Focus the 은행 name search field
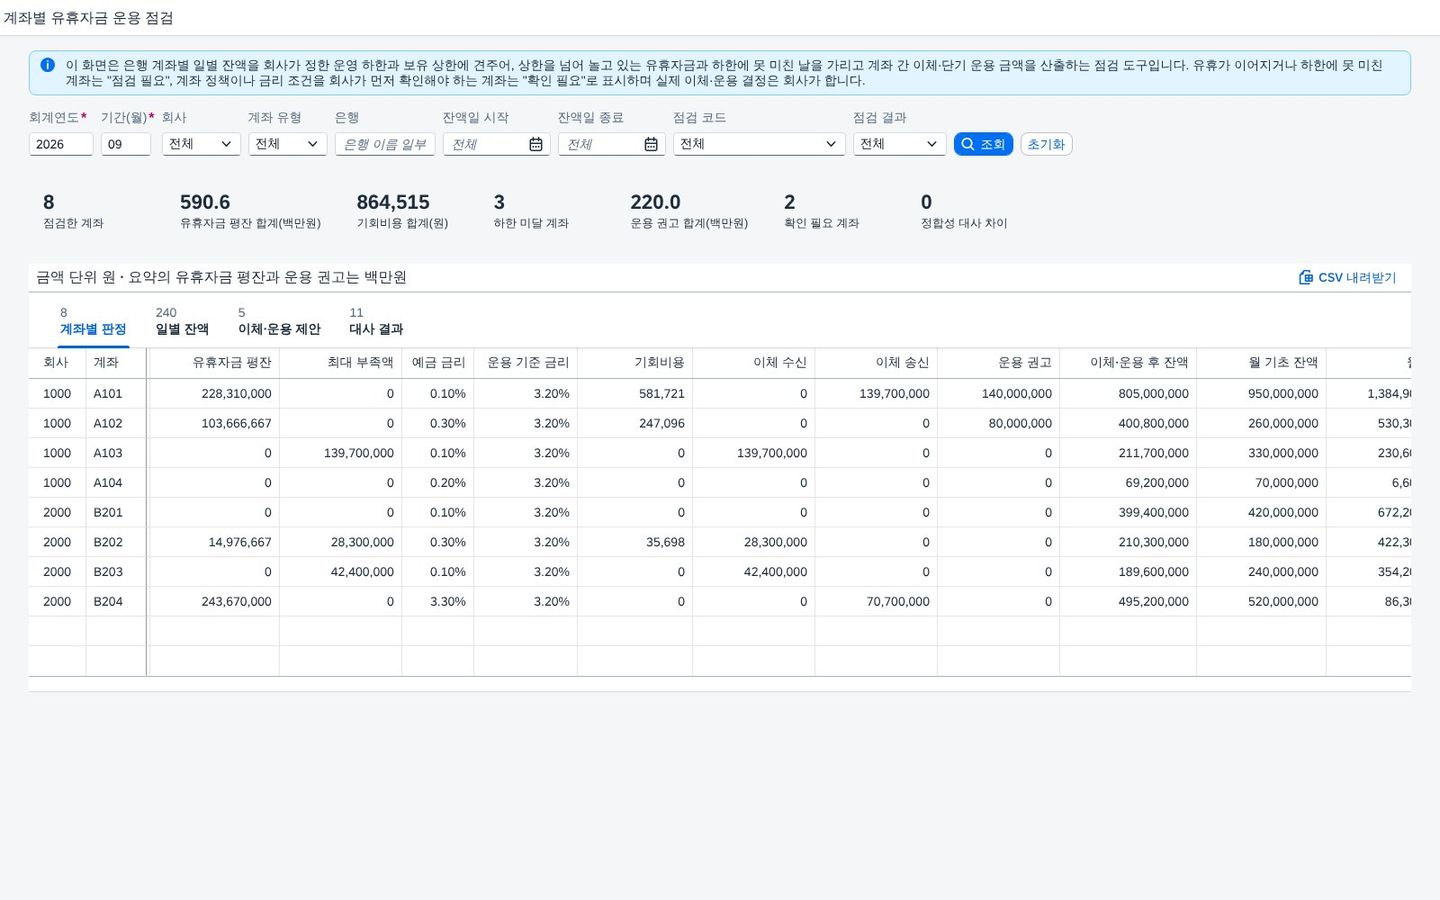Image resolution: width=1440 pixels, height=900 pixels. coord(385,145)
